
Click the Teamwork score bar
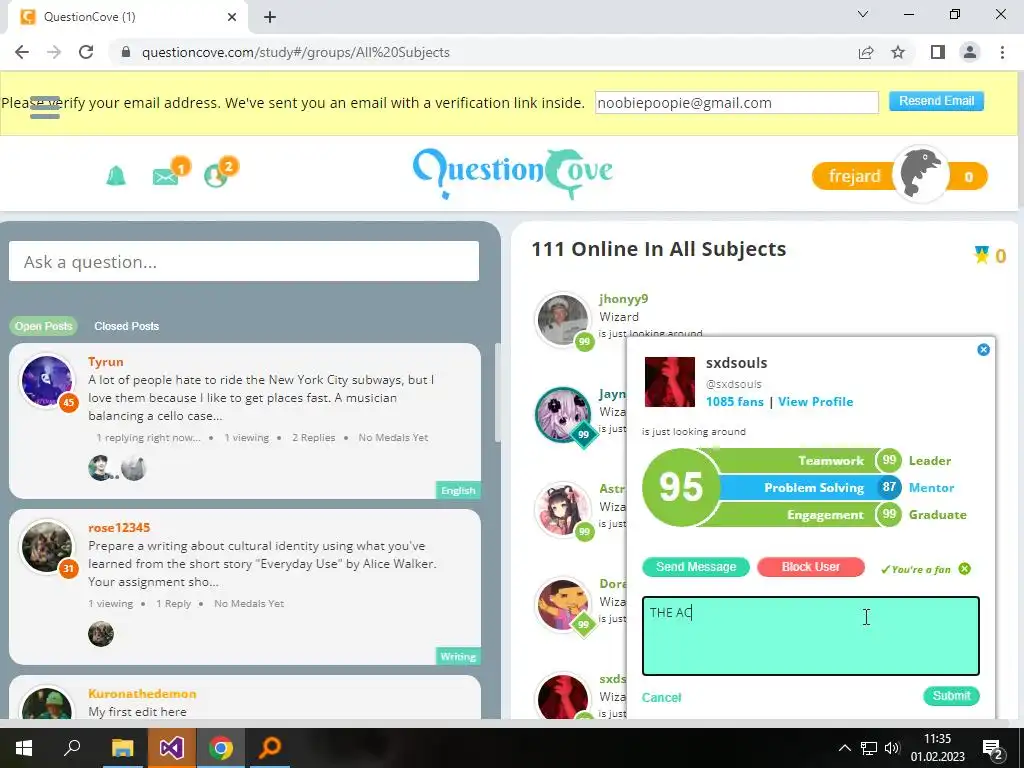[x=801, y=460]
